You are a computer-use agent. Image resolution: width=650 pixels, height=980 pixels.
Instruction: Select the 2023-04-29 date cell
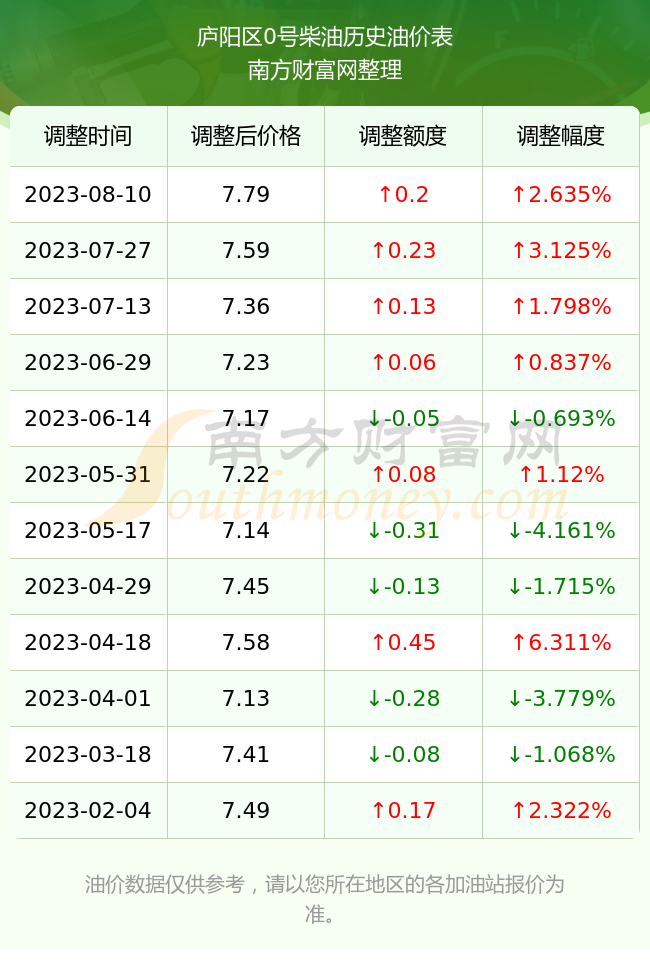pos(88,586)
